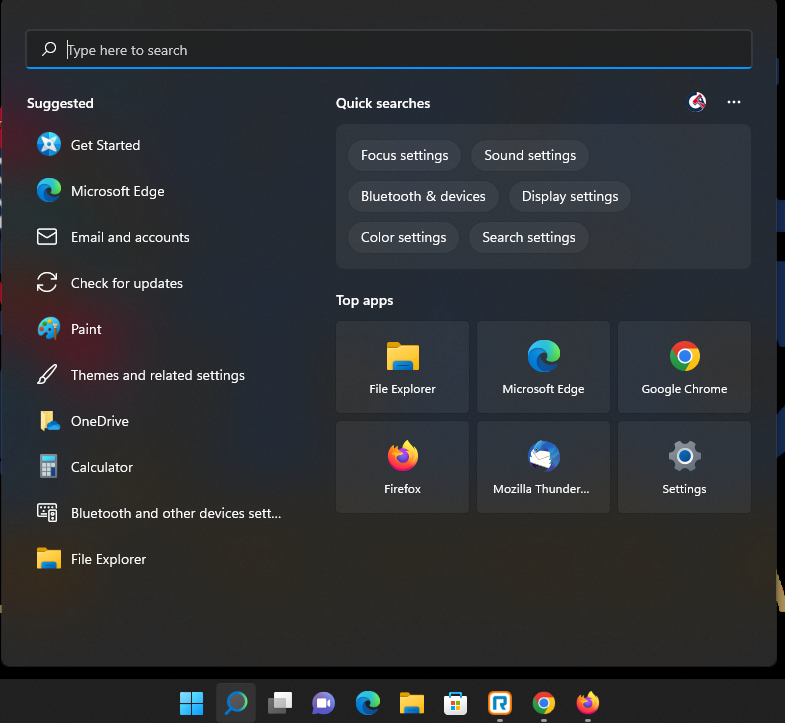
Task: Launch Microsoft Edge from the taskbar
Action: pos(368,703)
